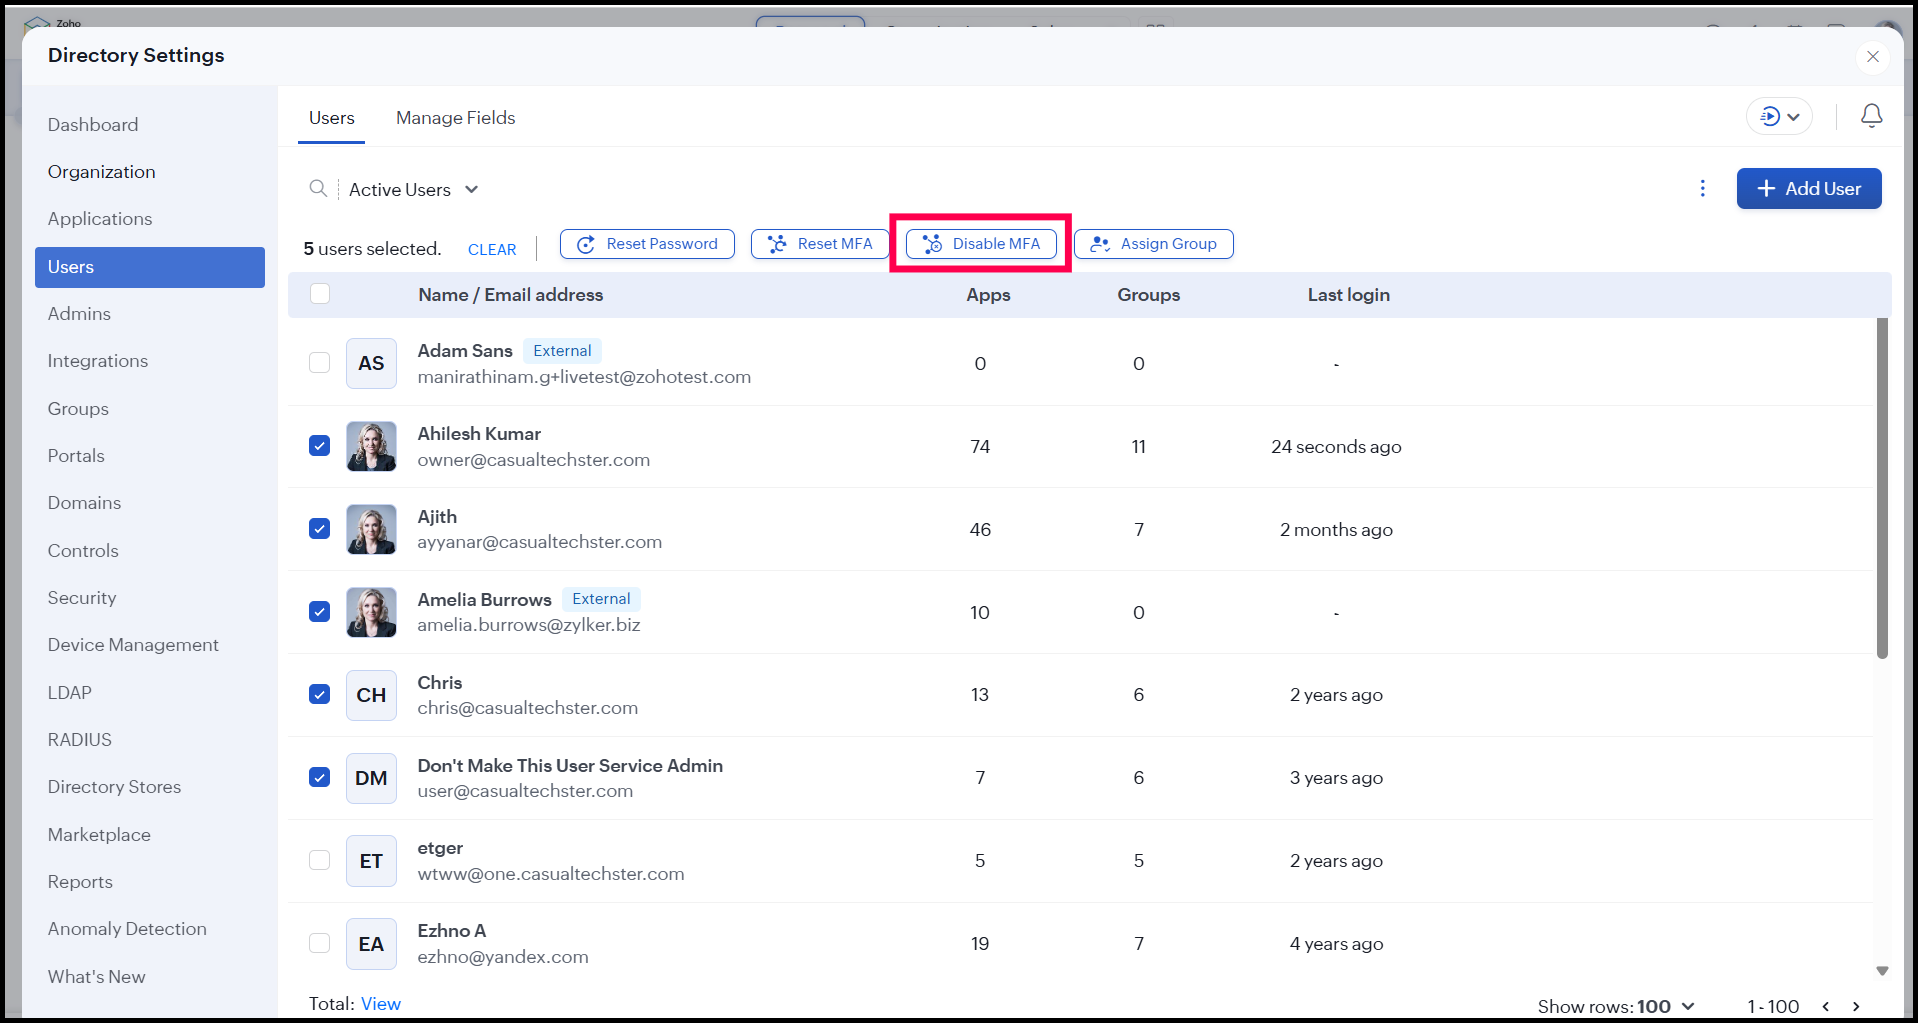Click the CLEAR selection link
1918x1023 pixels.
(x=492, y=250)
